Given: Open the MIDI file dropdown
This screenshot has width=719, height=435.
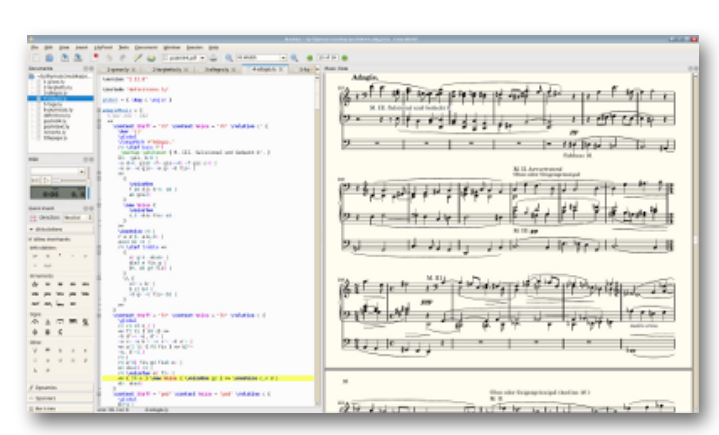Looking at the screenshot, I should coord(58,171).
